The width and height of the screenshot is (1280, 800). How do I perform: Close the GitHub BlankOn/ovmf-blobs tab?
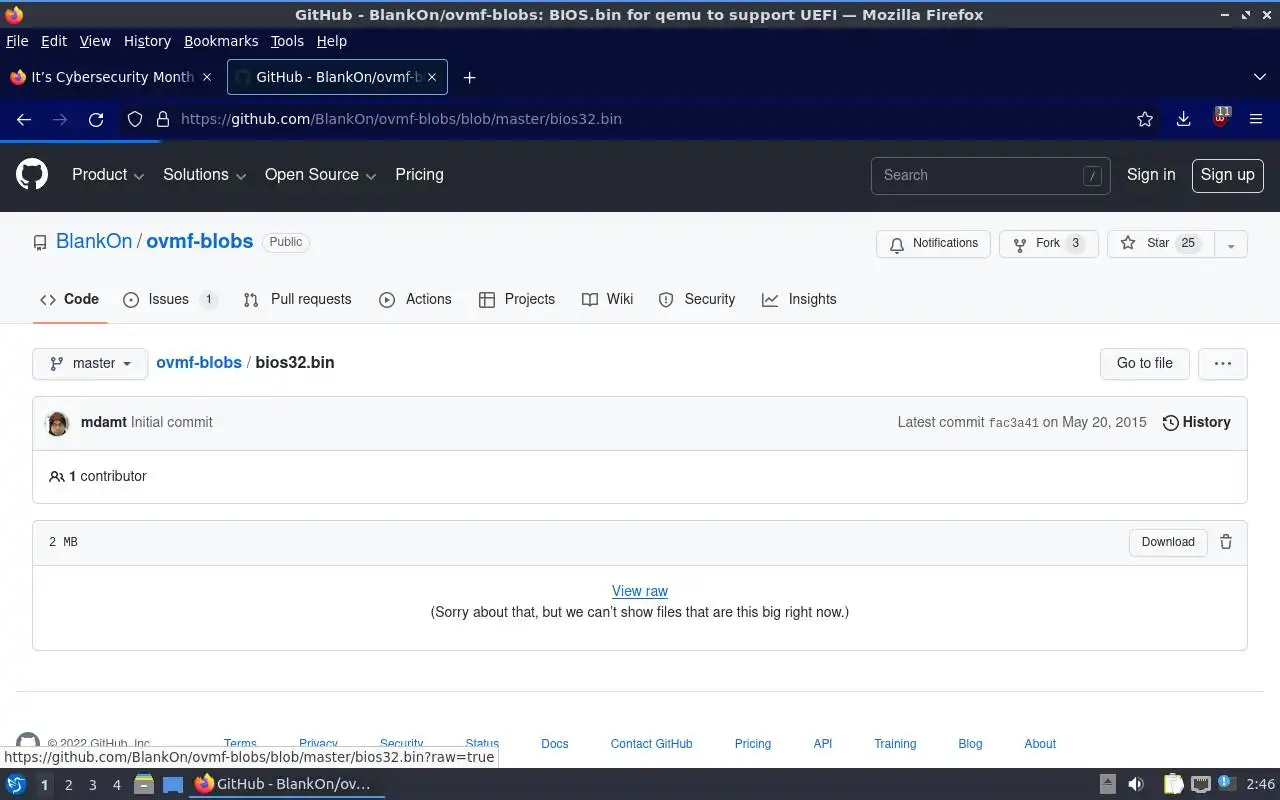click(x=432, y=77)
